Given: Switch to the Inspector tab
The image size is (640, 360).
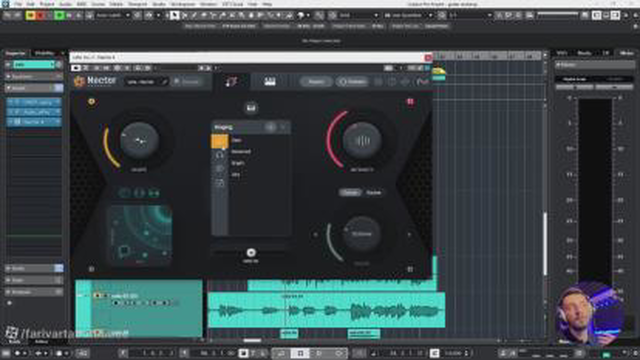Looking at the screenshot, I should [16, 53].
